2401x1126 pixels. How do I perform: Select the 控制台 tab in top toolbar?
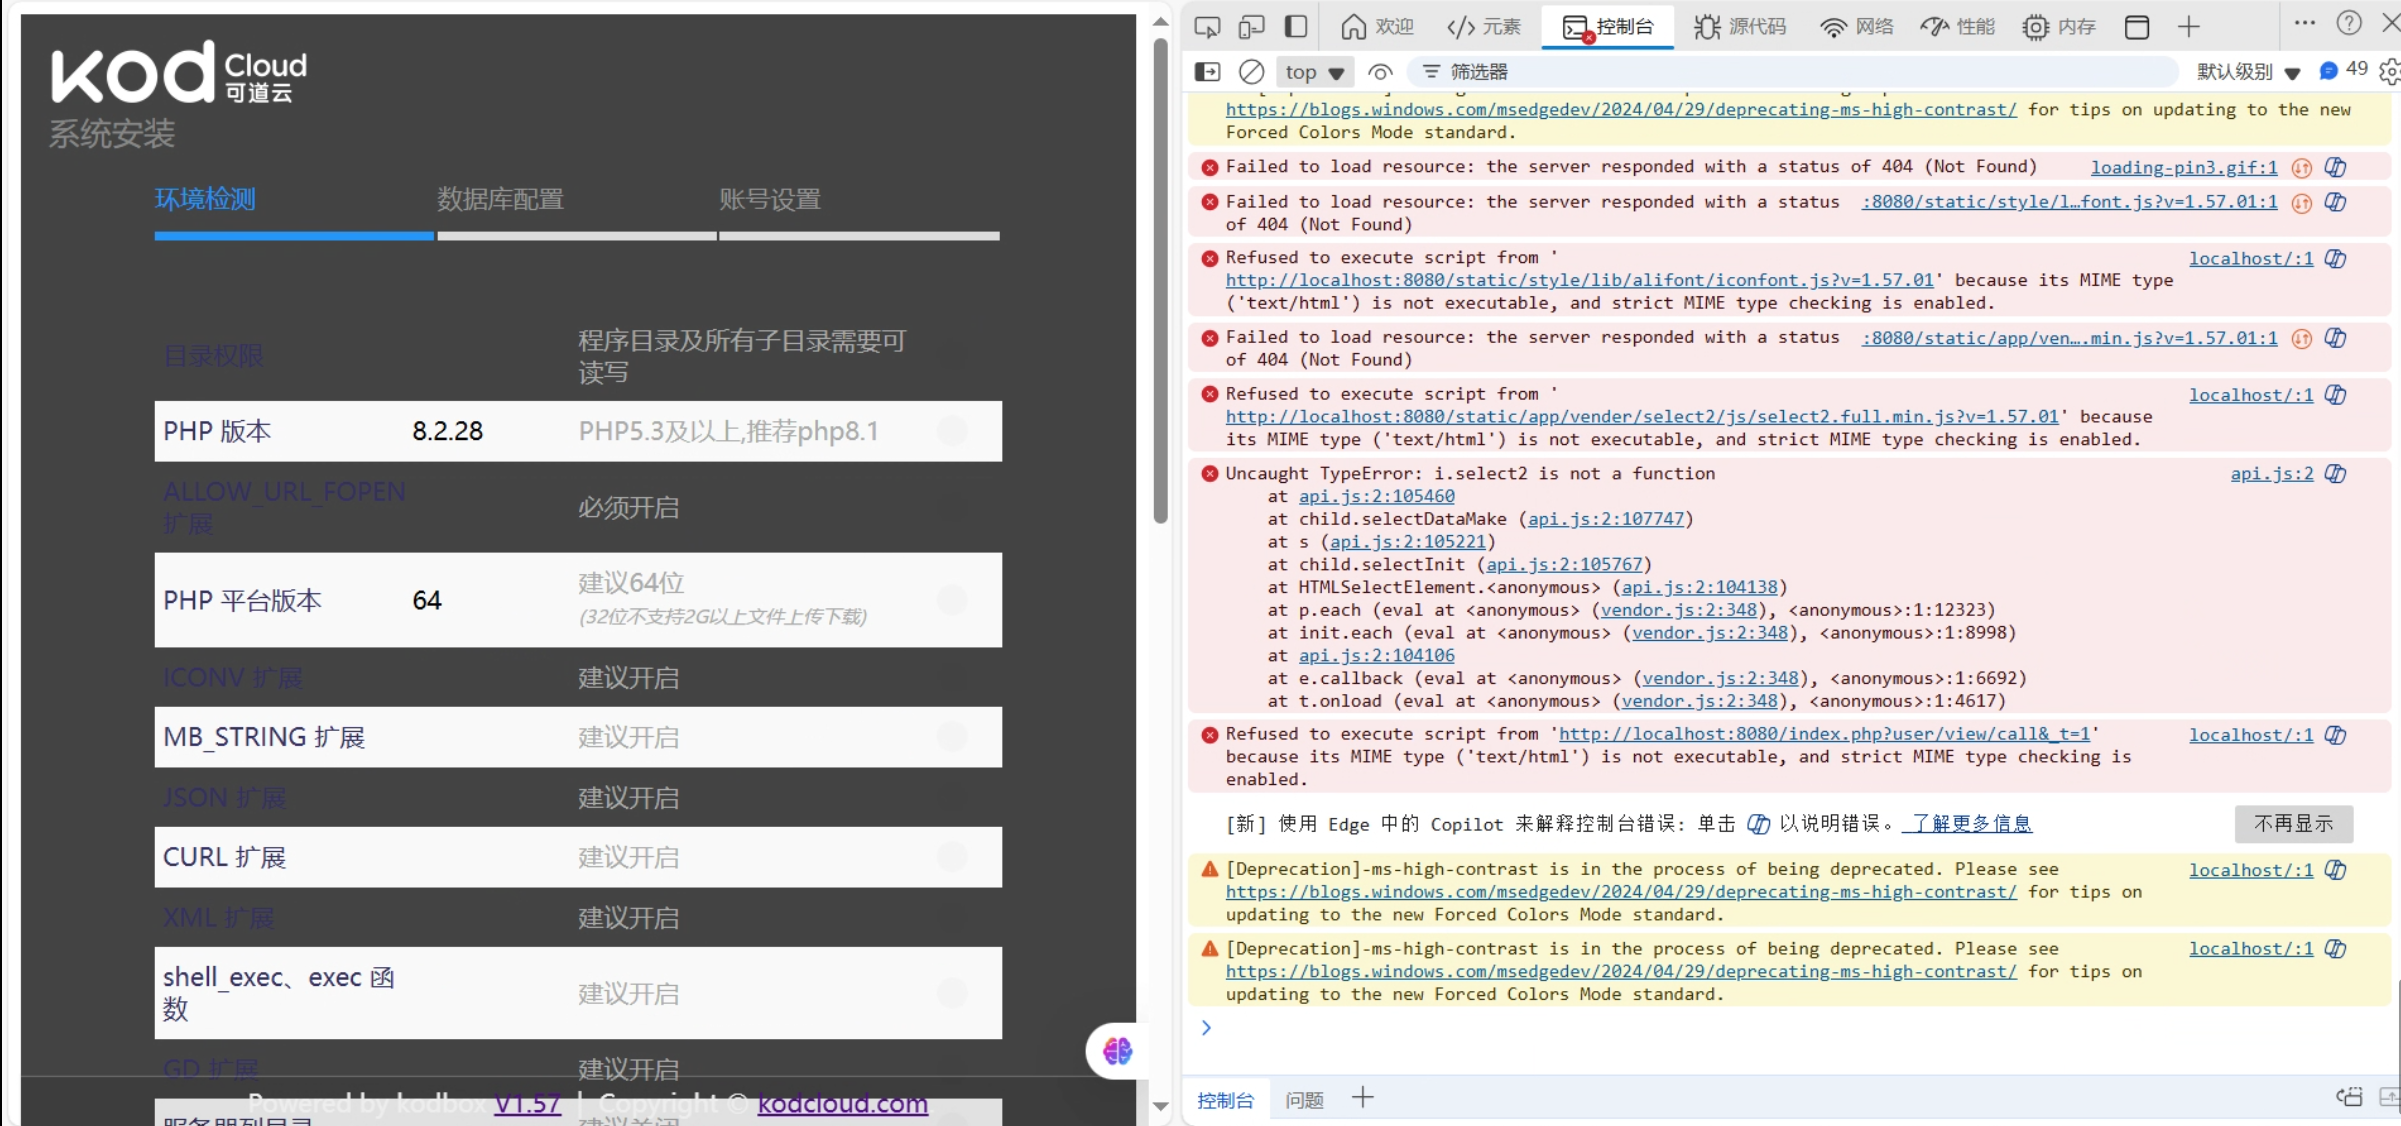pyautogui.click(x=1608, y=27)
